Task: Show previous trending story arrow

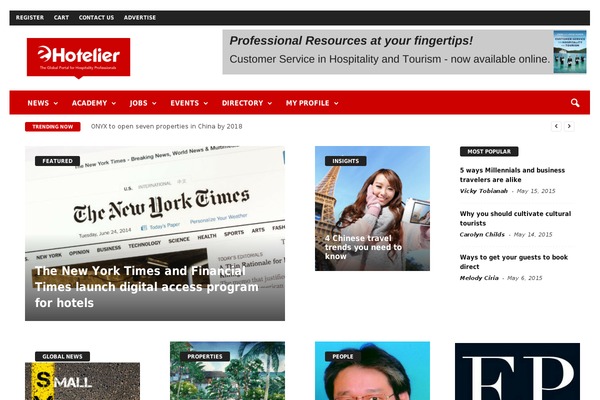Action: tap(556, 126)
